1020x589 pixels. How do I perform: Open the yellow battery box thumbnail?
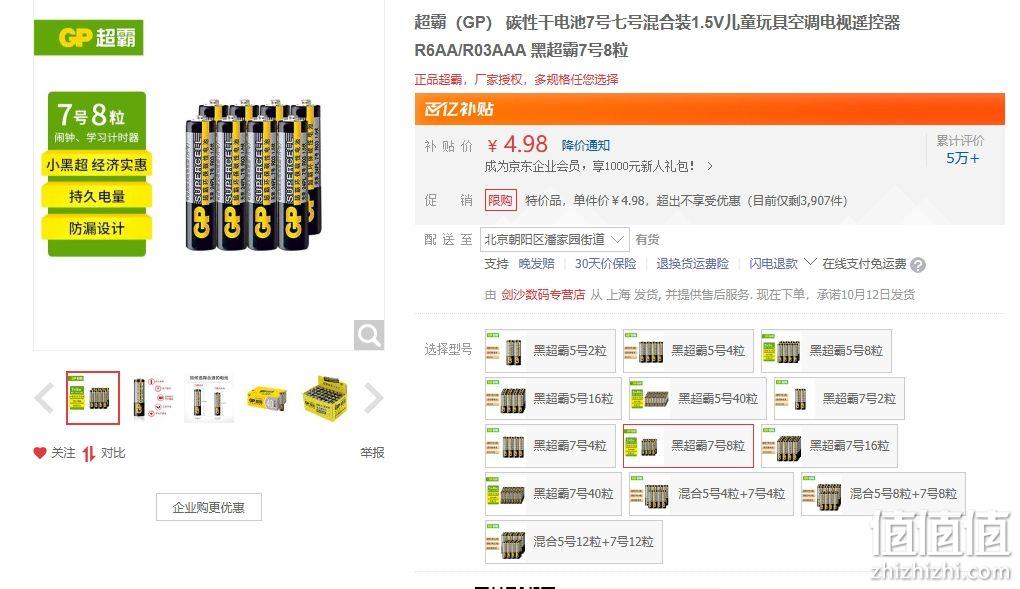pos(326,398)
